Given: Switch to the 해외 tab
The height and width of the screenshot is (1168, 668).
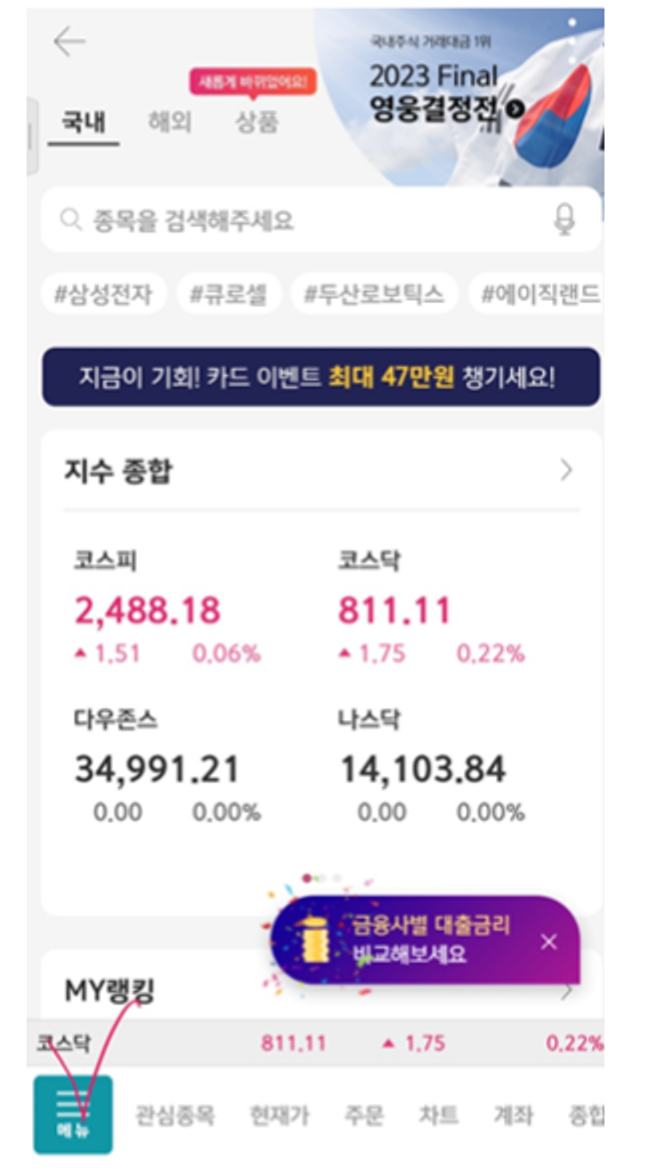Looking at the screenshot, I should [x=170, y=121].
